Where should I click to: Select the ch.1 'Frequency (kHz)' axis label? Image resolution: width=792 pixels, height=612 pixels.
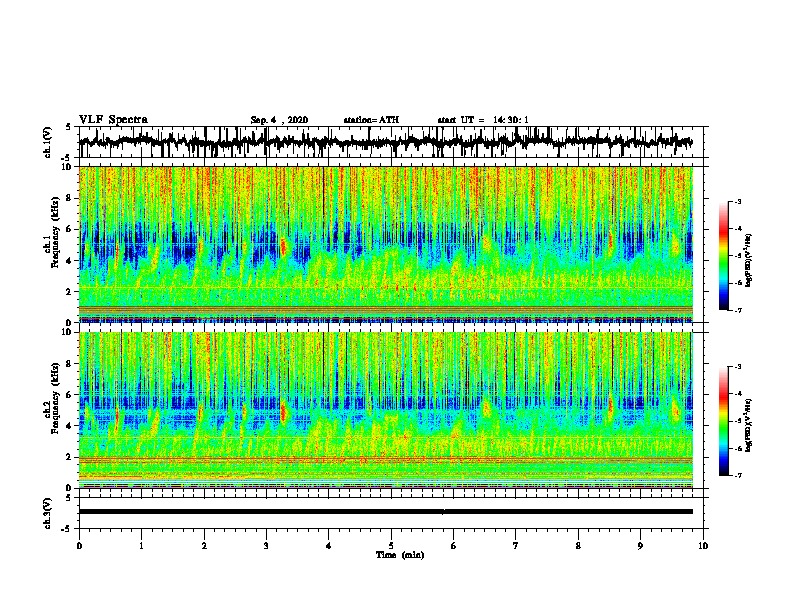[55, 234]
